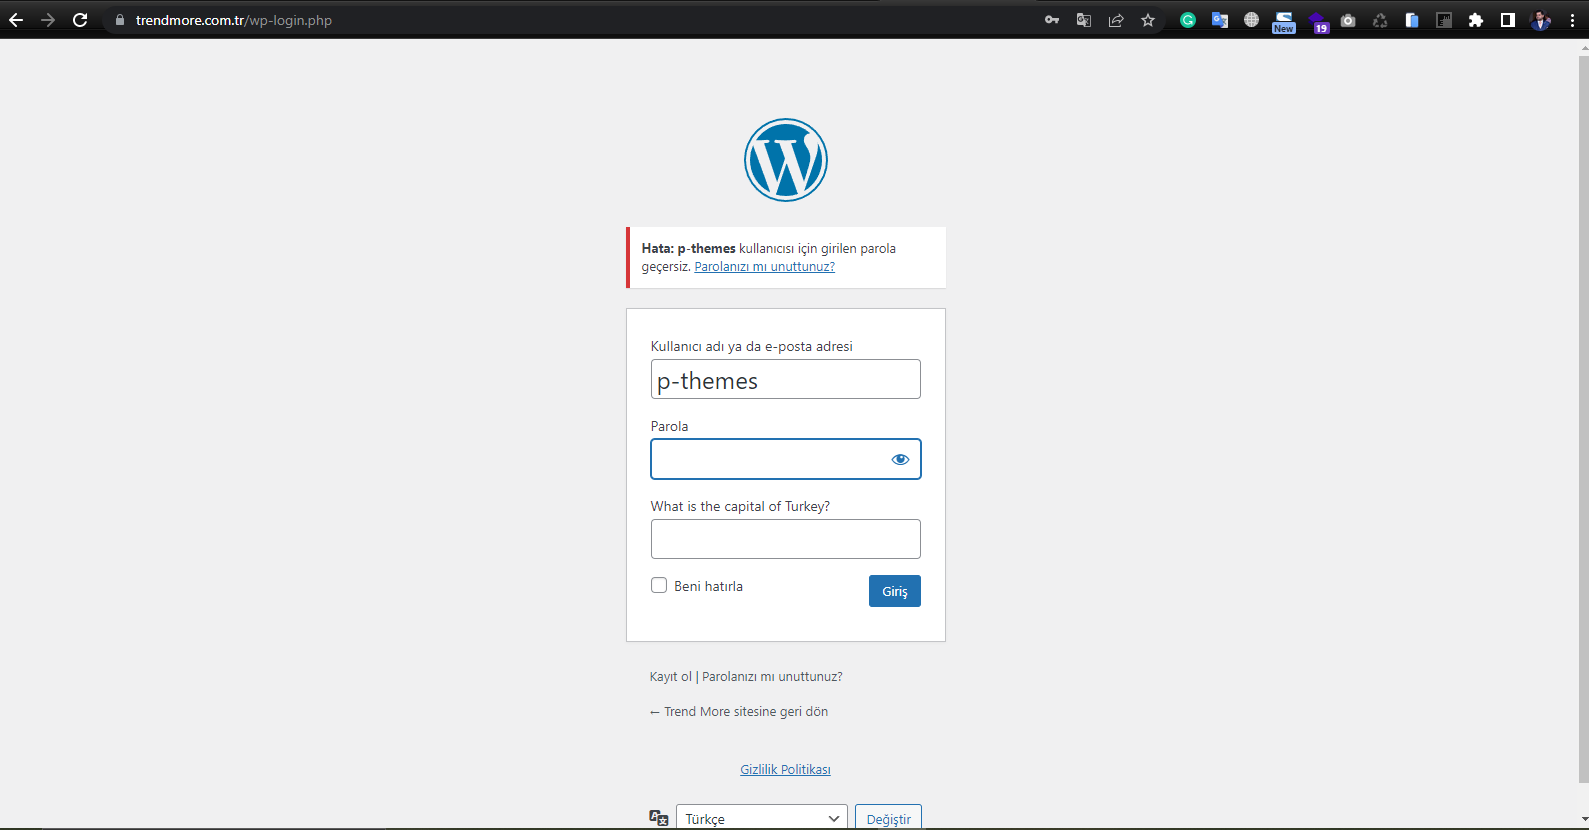Open the dark square ruler extension
This screenshot has width=1589, height=830.
pyautogui.click(x=1444, y=20)
